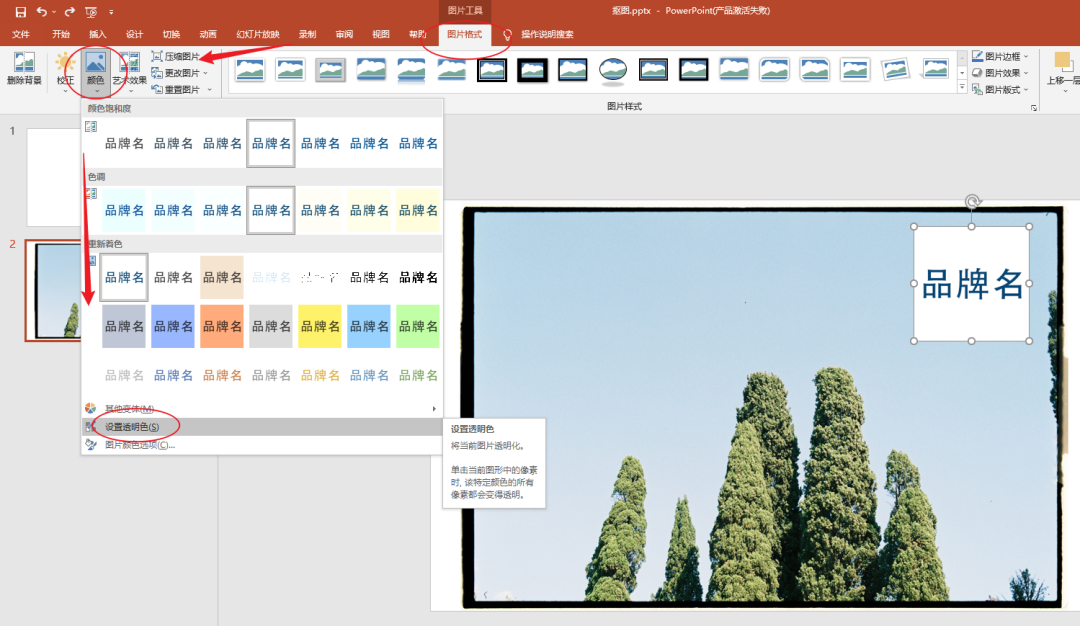Switch to the 帮助 (Help) tab
Image resolution: width=1080 pixels, height=626 pixels.
(417, 34)
